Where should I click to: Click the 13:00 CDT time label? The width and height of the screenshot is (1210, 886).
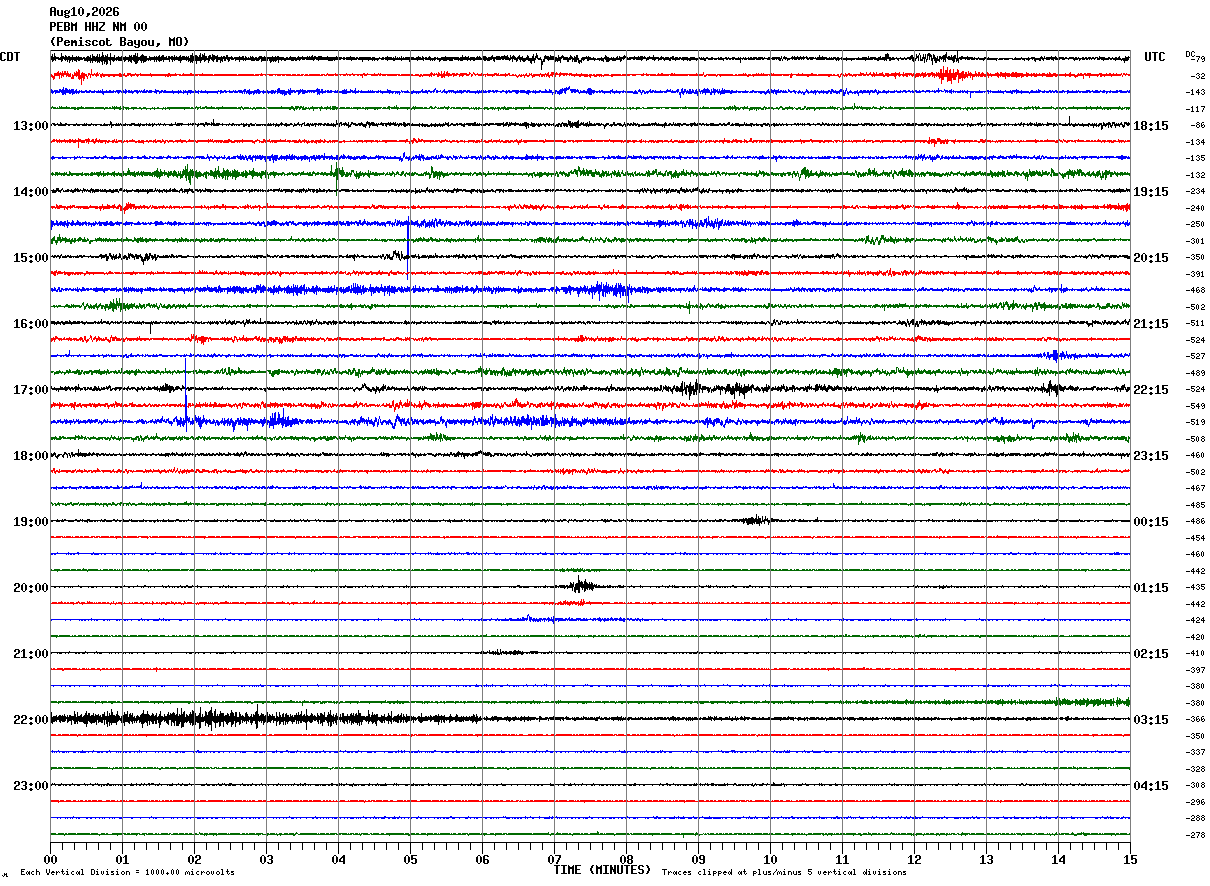point(30,126)
